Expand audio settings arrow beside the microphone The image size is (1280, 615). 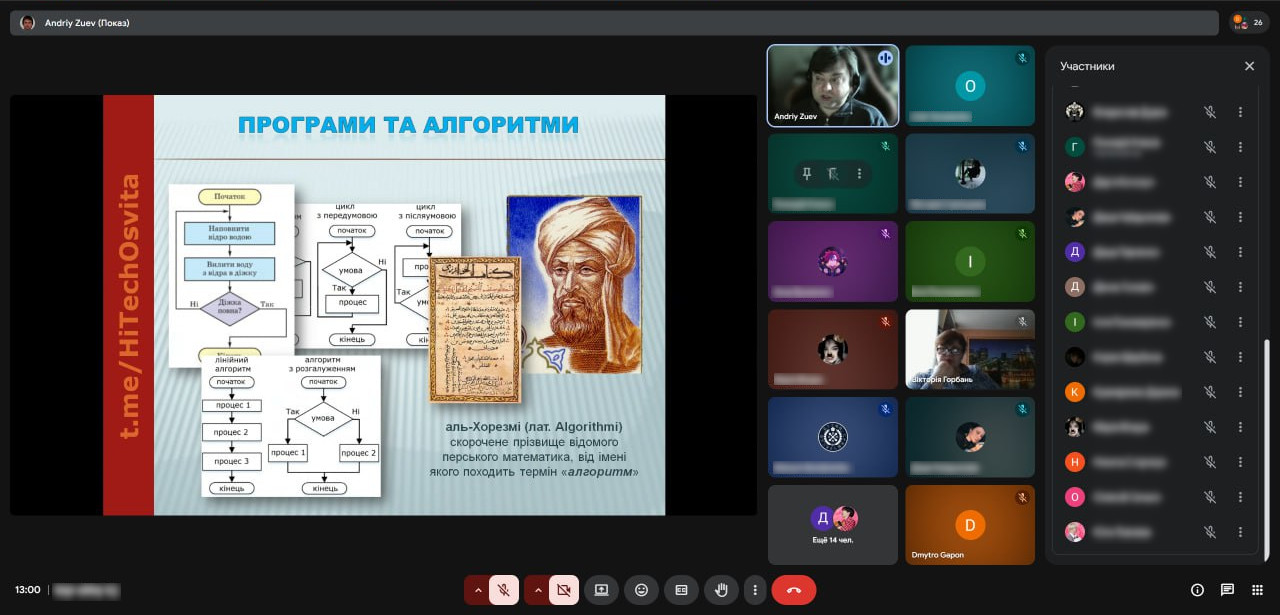point(478,590)
